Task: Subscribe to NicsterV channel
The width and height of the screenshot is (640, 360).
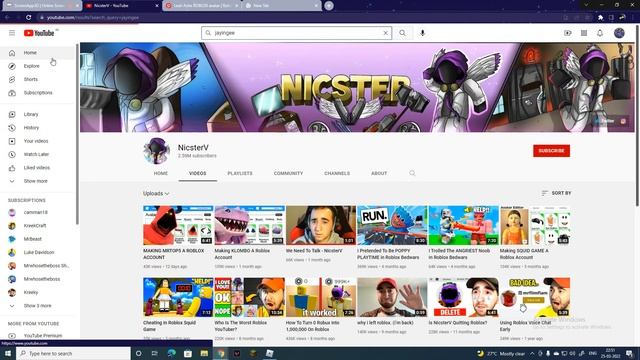Action: [x=551, y=151]
